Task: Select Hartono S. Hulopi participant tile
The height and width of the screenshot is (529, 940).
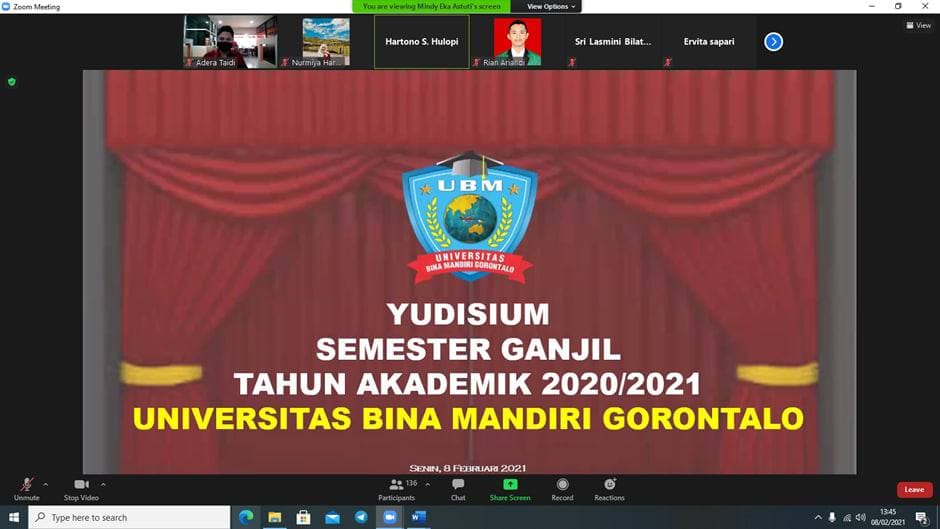Action: pyautogui.click(x=421, y=42)
